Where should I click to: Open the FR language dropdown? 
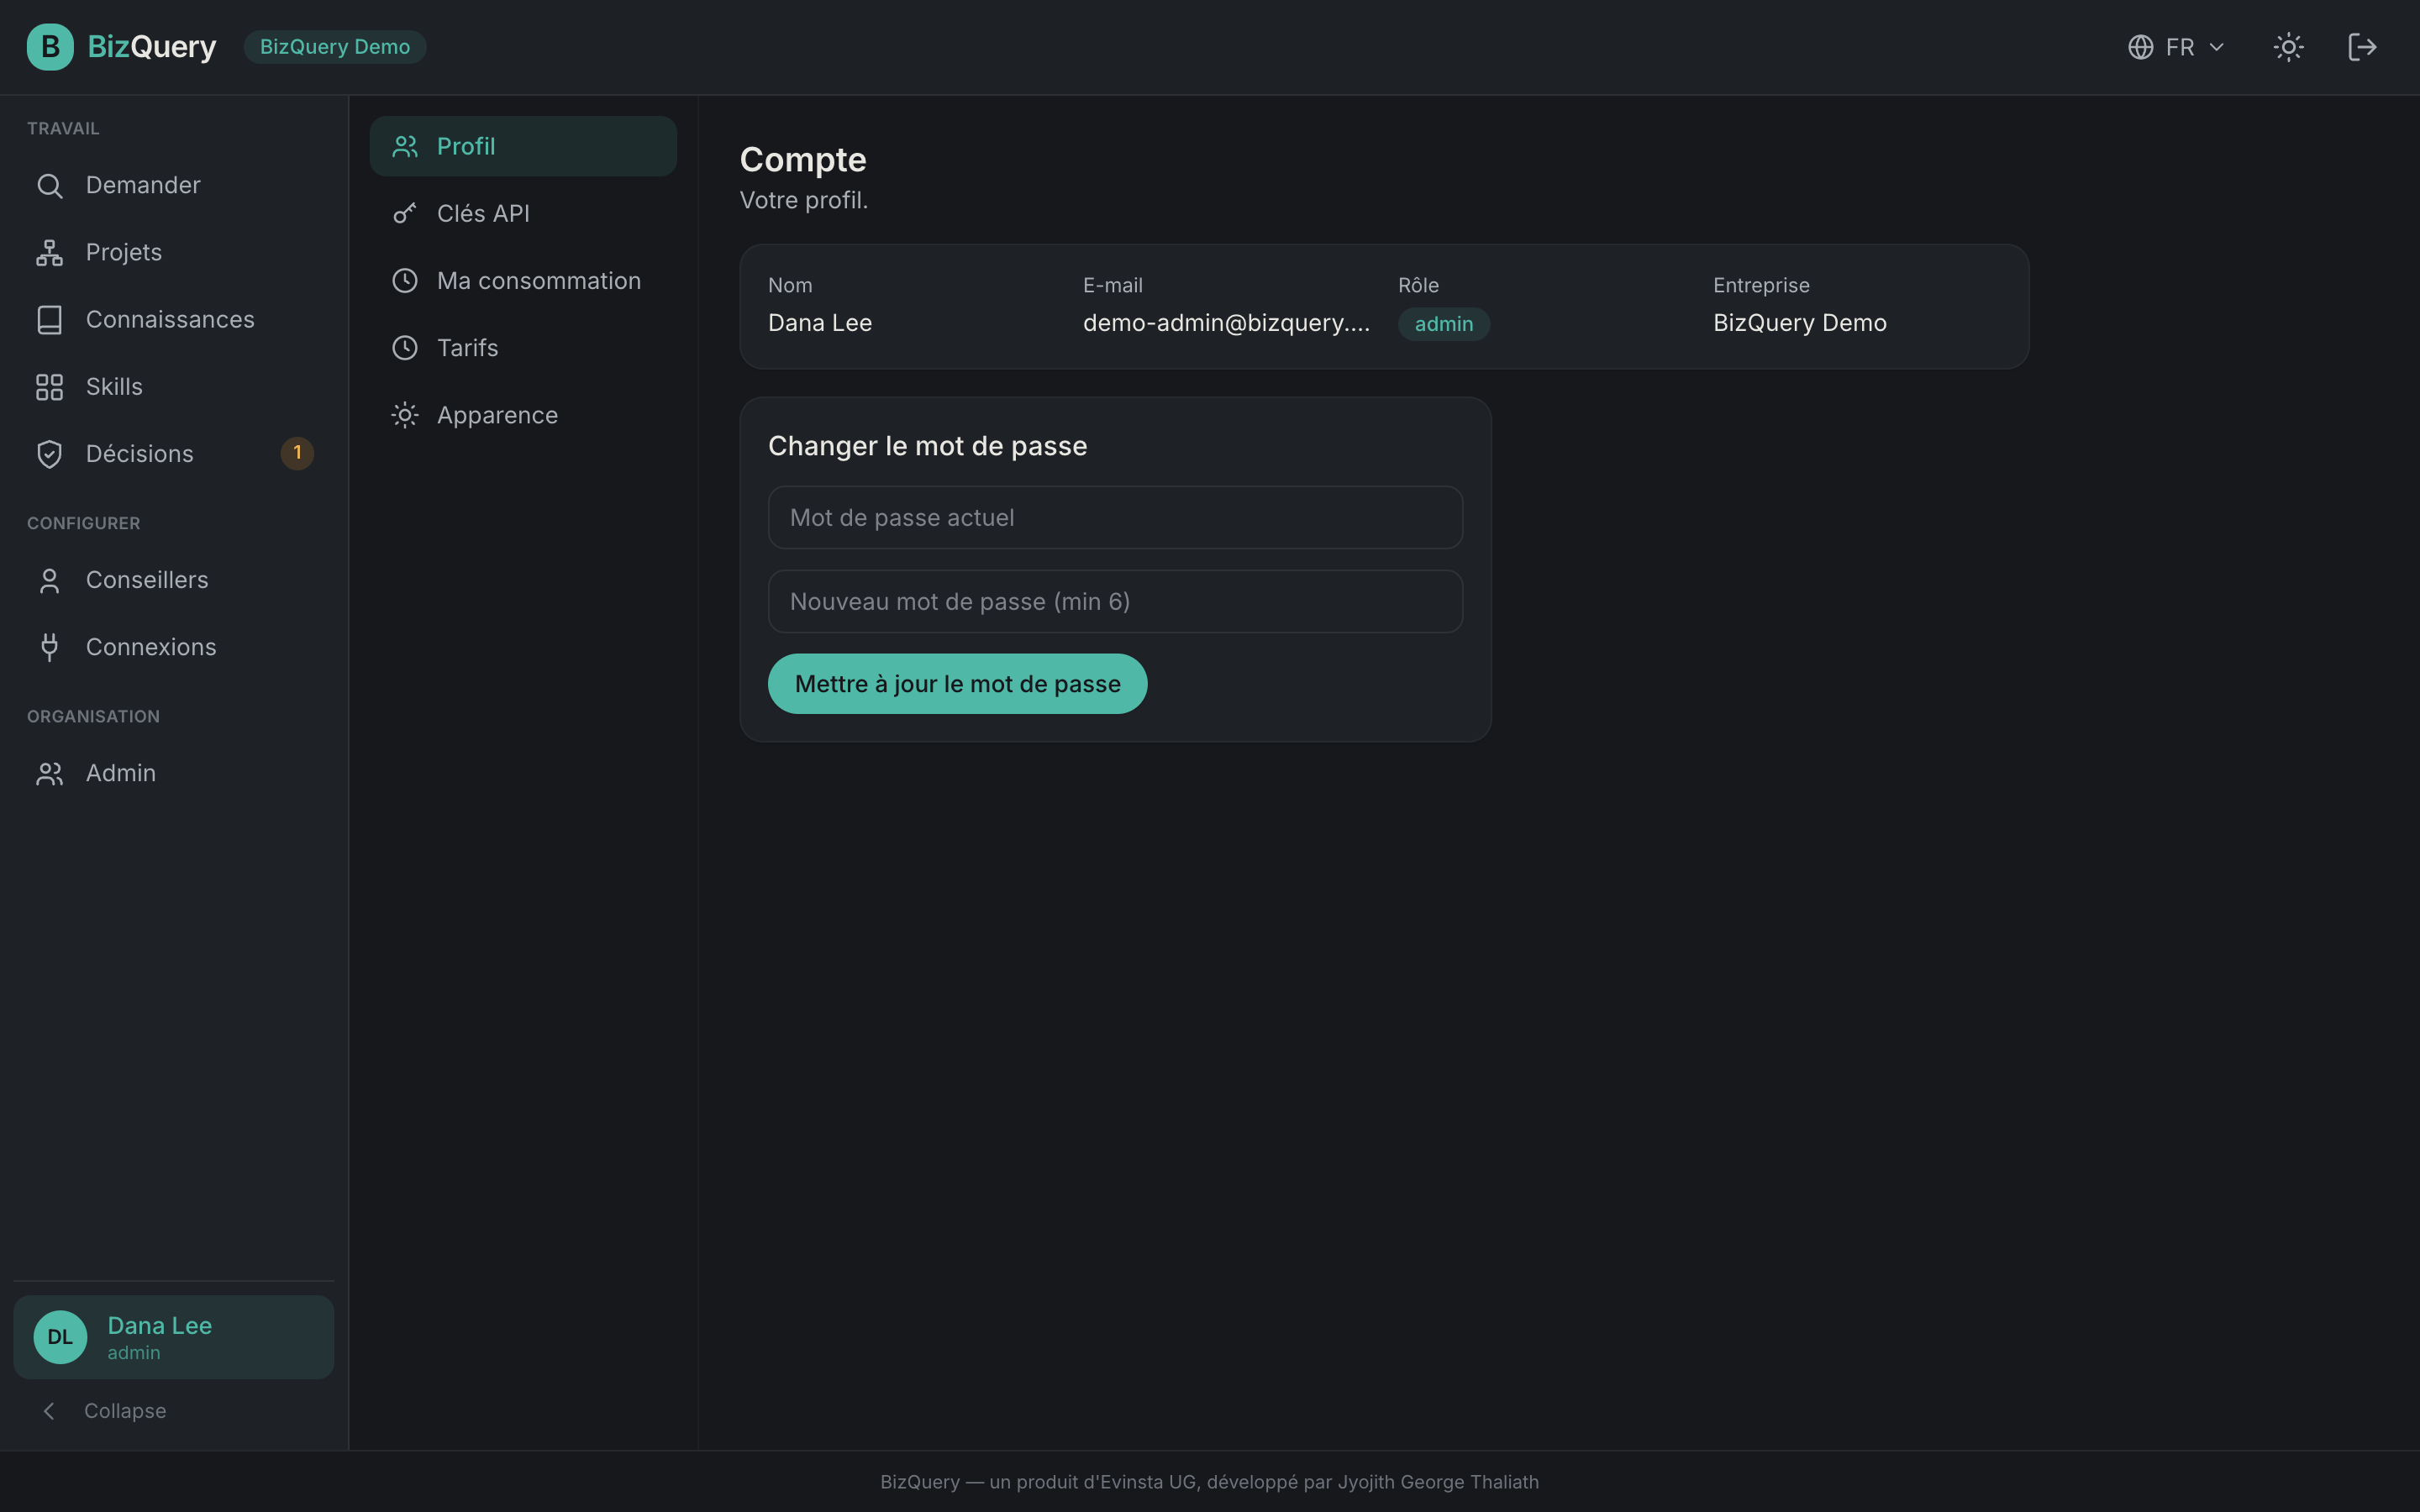pyautogui.click(x=2176, y=47)
